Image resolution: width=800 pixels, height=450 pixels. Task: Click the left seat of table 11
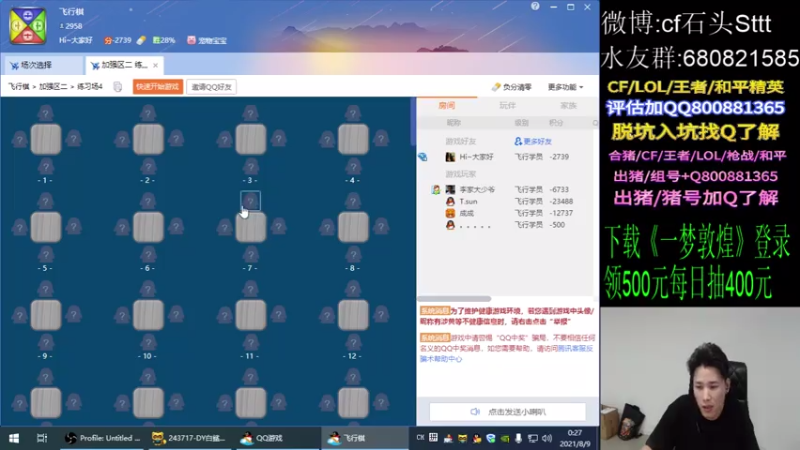(224, 315)
